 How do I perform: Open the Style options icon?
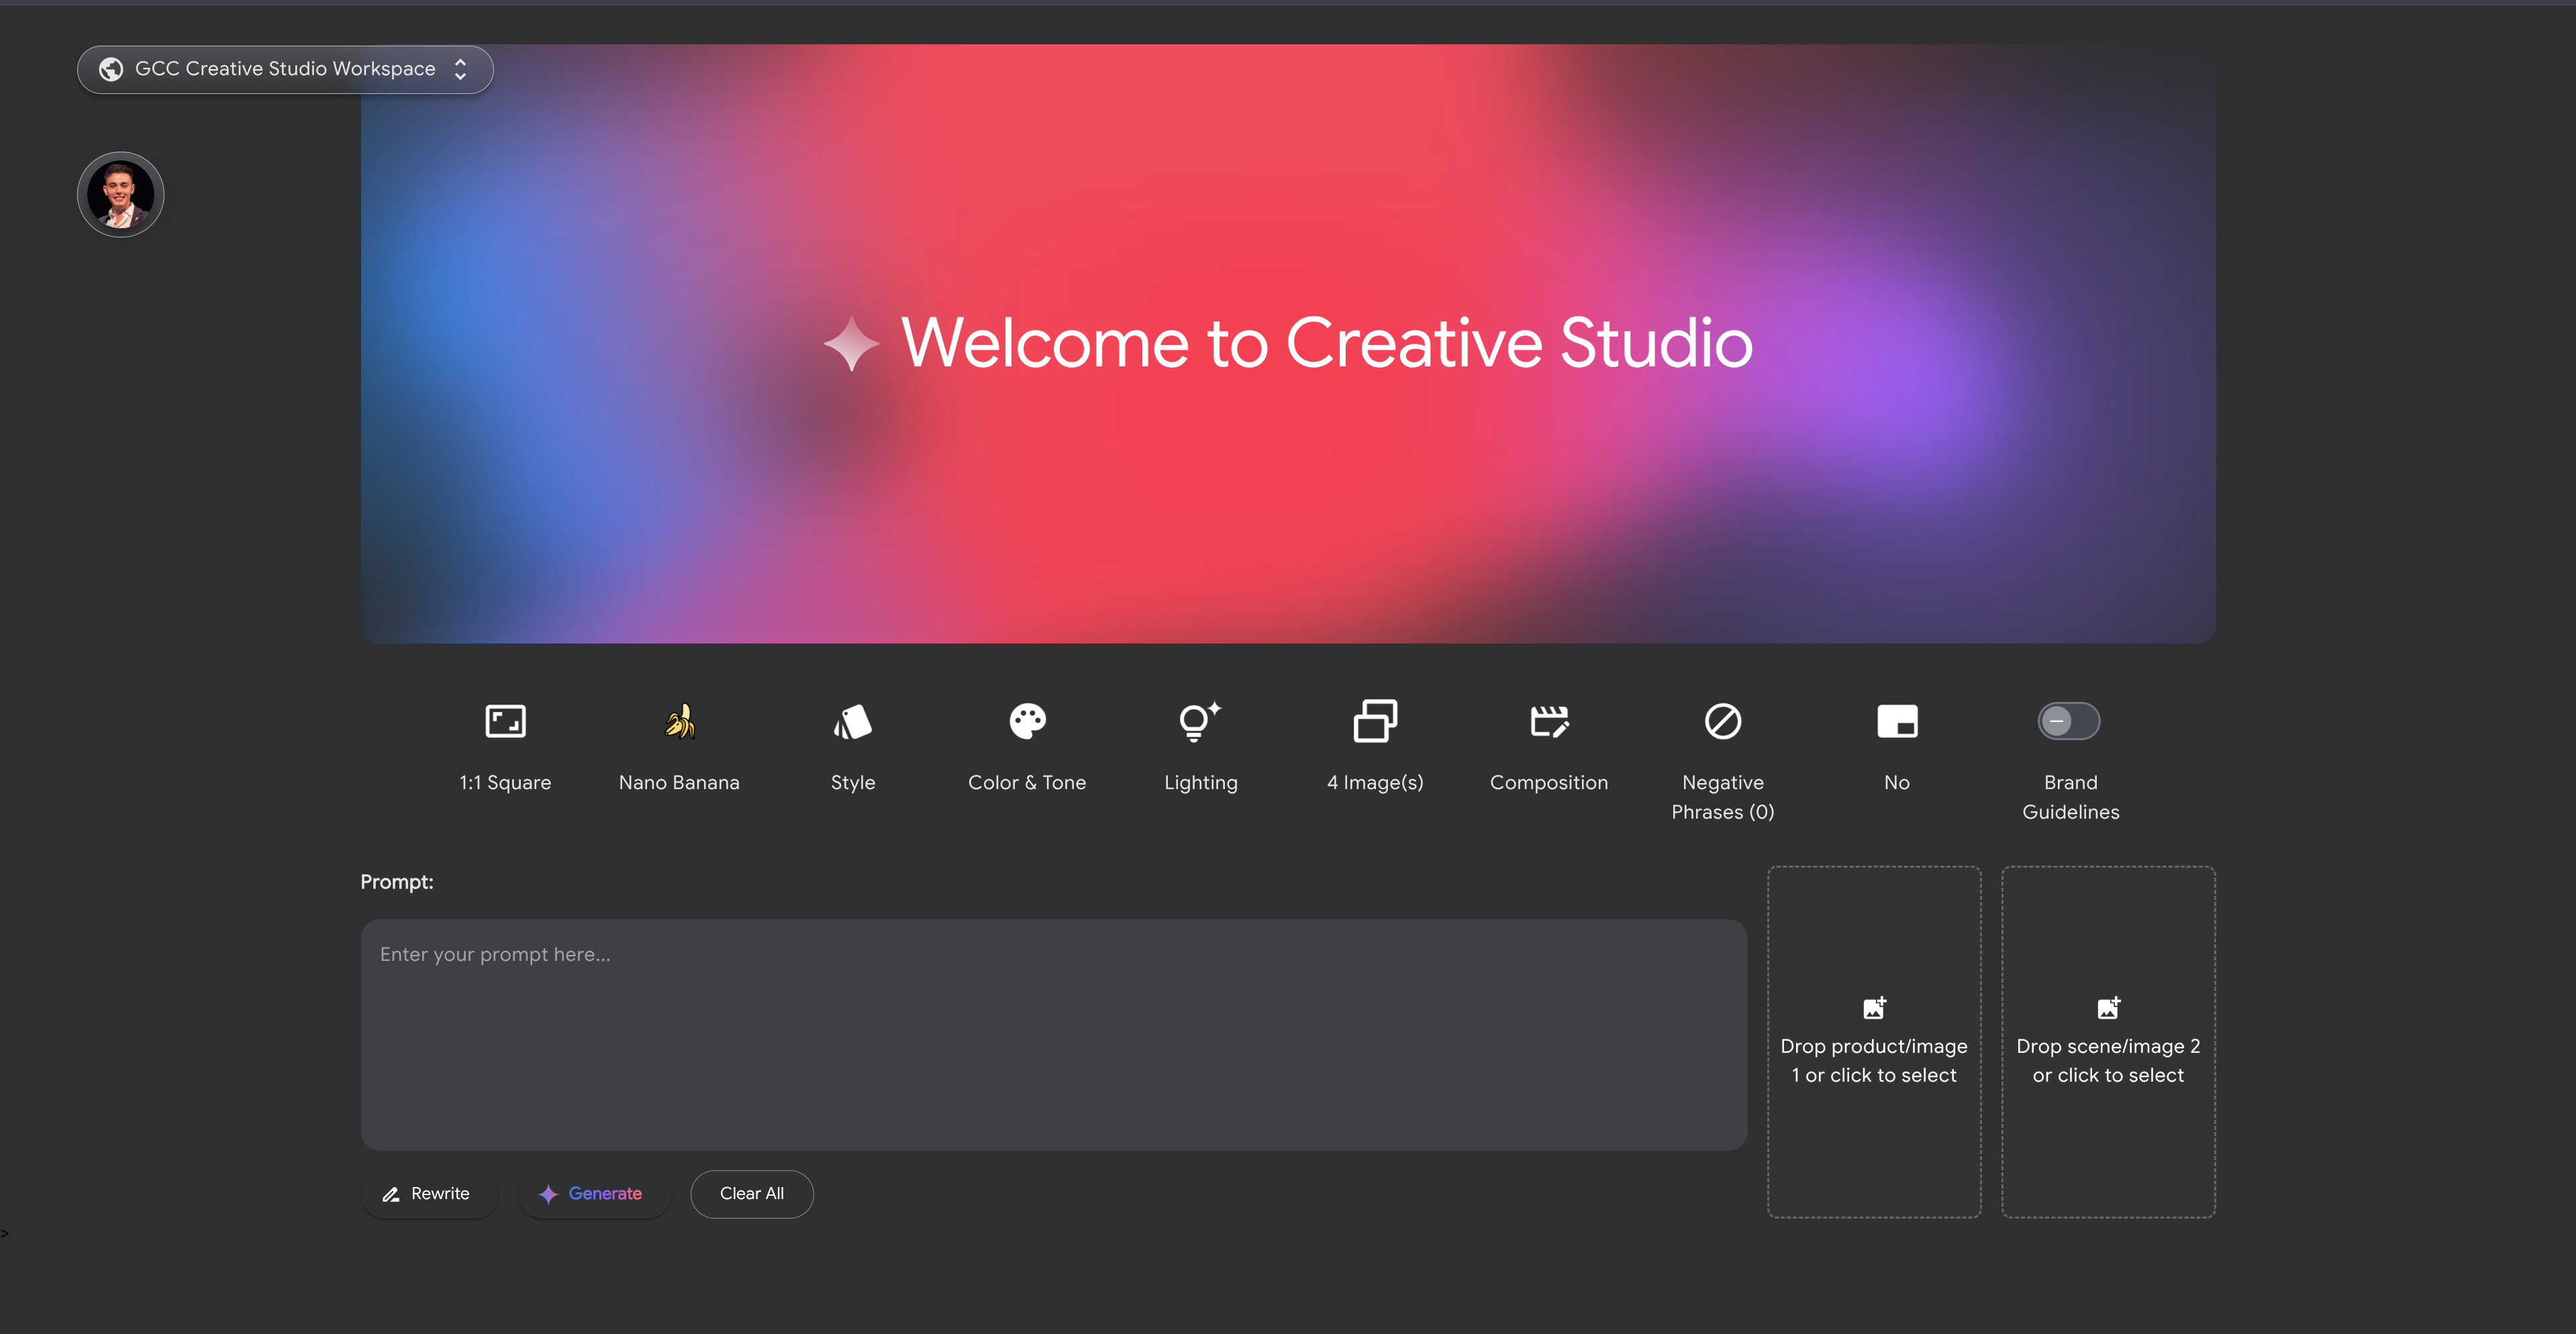[852, 721]
